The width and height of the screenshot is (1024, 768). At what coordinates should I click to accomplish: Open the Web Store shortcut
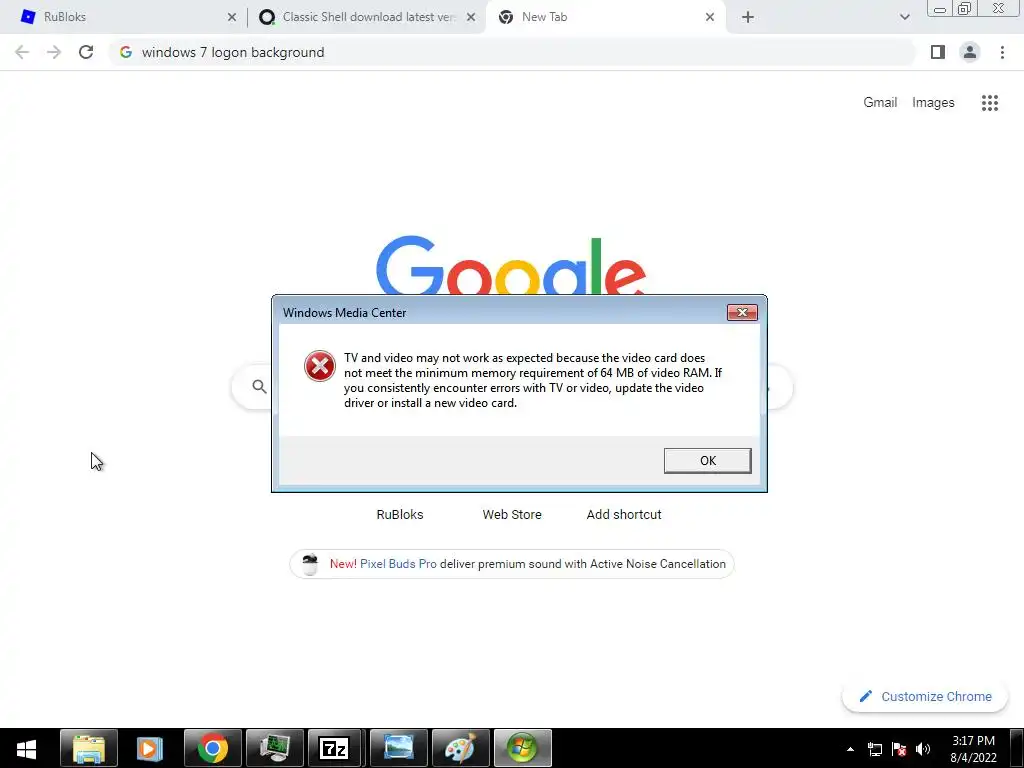pos(512,515)
